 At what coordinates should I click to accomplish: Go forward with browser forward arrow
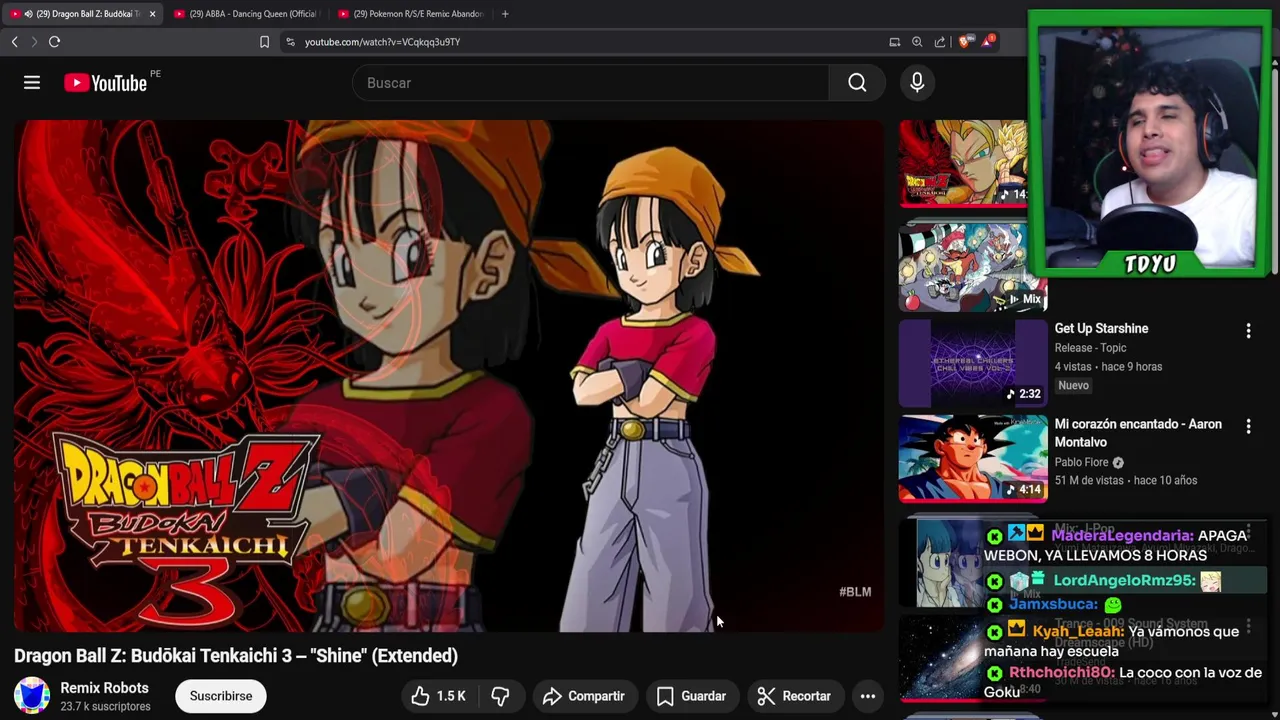click(x=33, y=42)
